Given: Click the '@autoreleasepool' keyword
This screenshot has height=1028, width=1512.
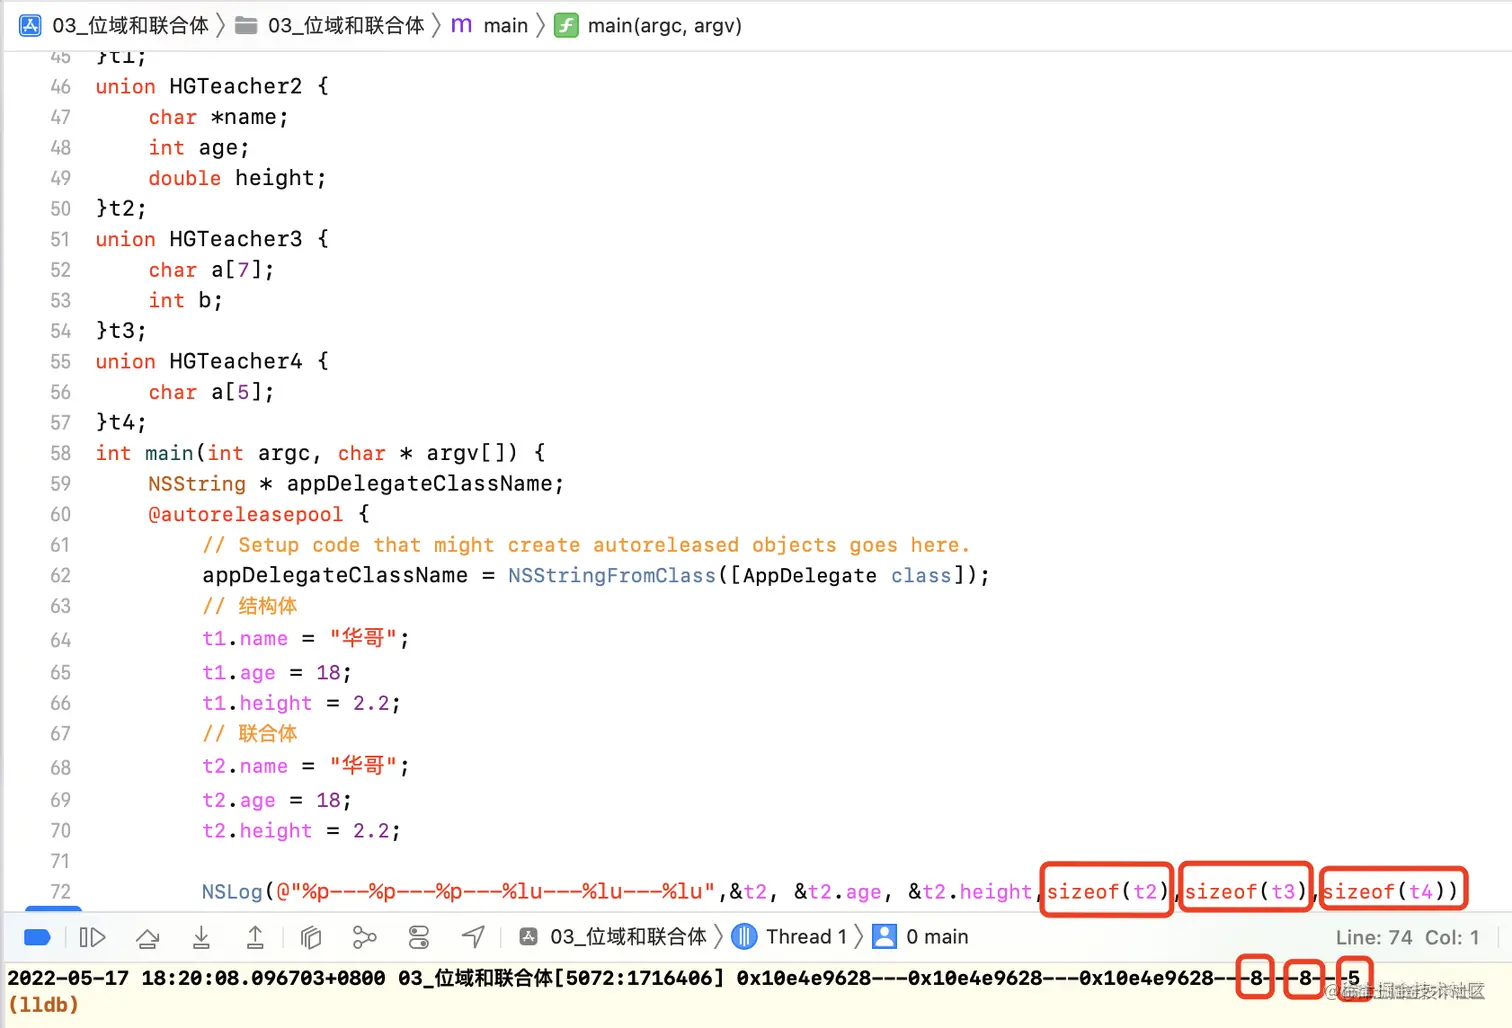Looking at the screenshot, I should (x=245, y=514).
